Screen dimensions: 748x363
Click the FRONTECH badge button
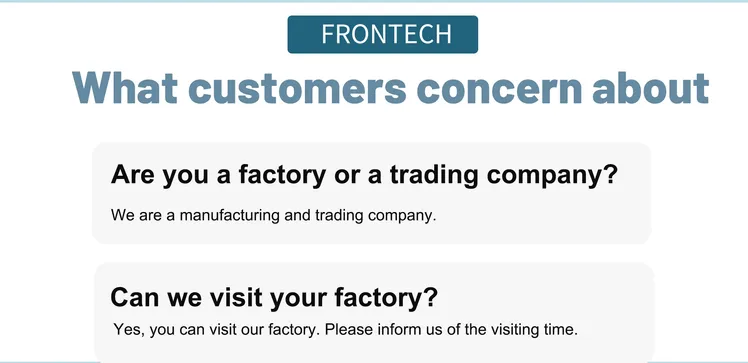coord(383,34)
